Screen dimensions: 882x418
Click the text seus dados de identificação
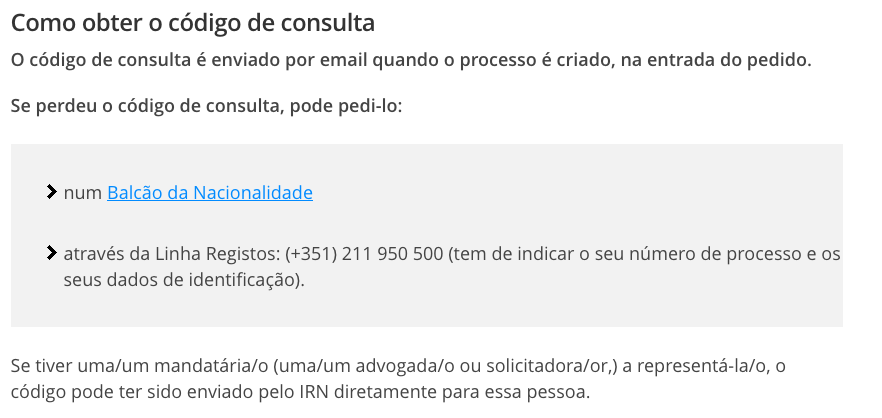[x=184, y=281]
